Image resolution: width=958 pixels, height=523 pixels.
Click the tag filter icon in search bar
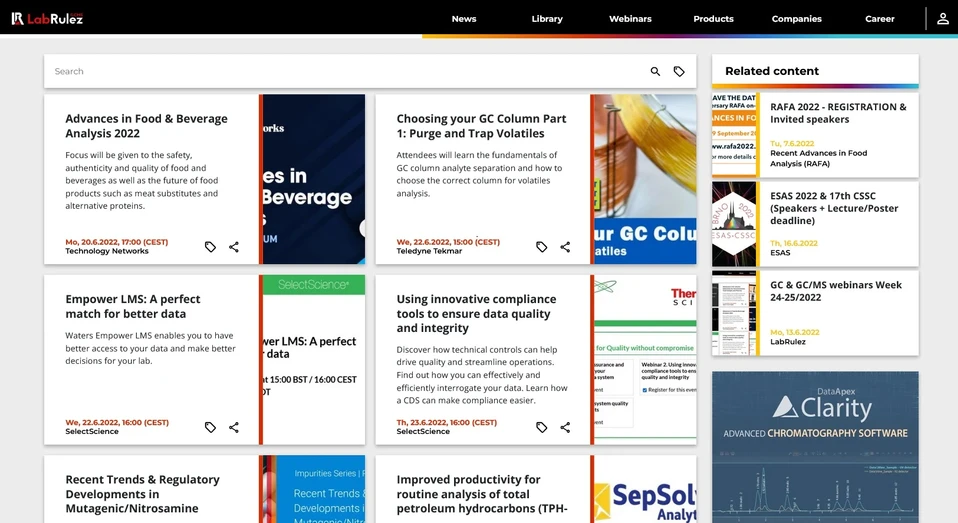pos(679,71)
